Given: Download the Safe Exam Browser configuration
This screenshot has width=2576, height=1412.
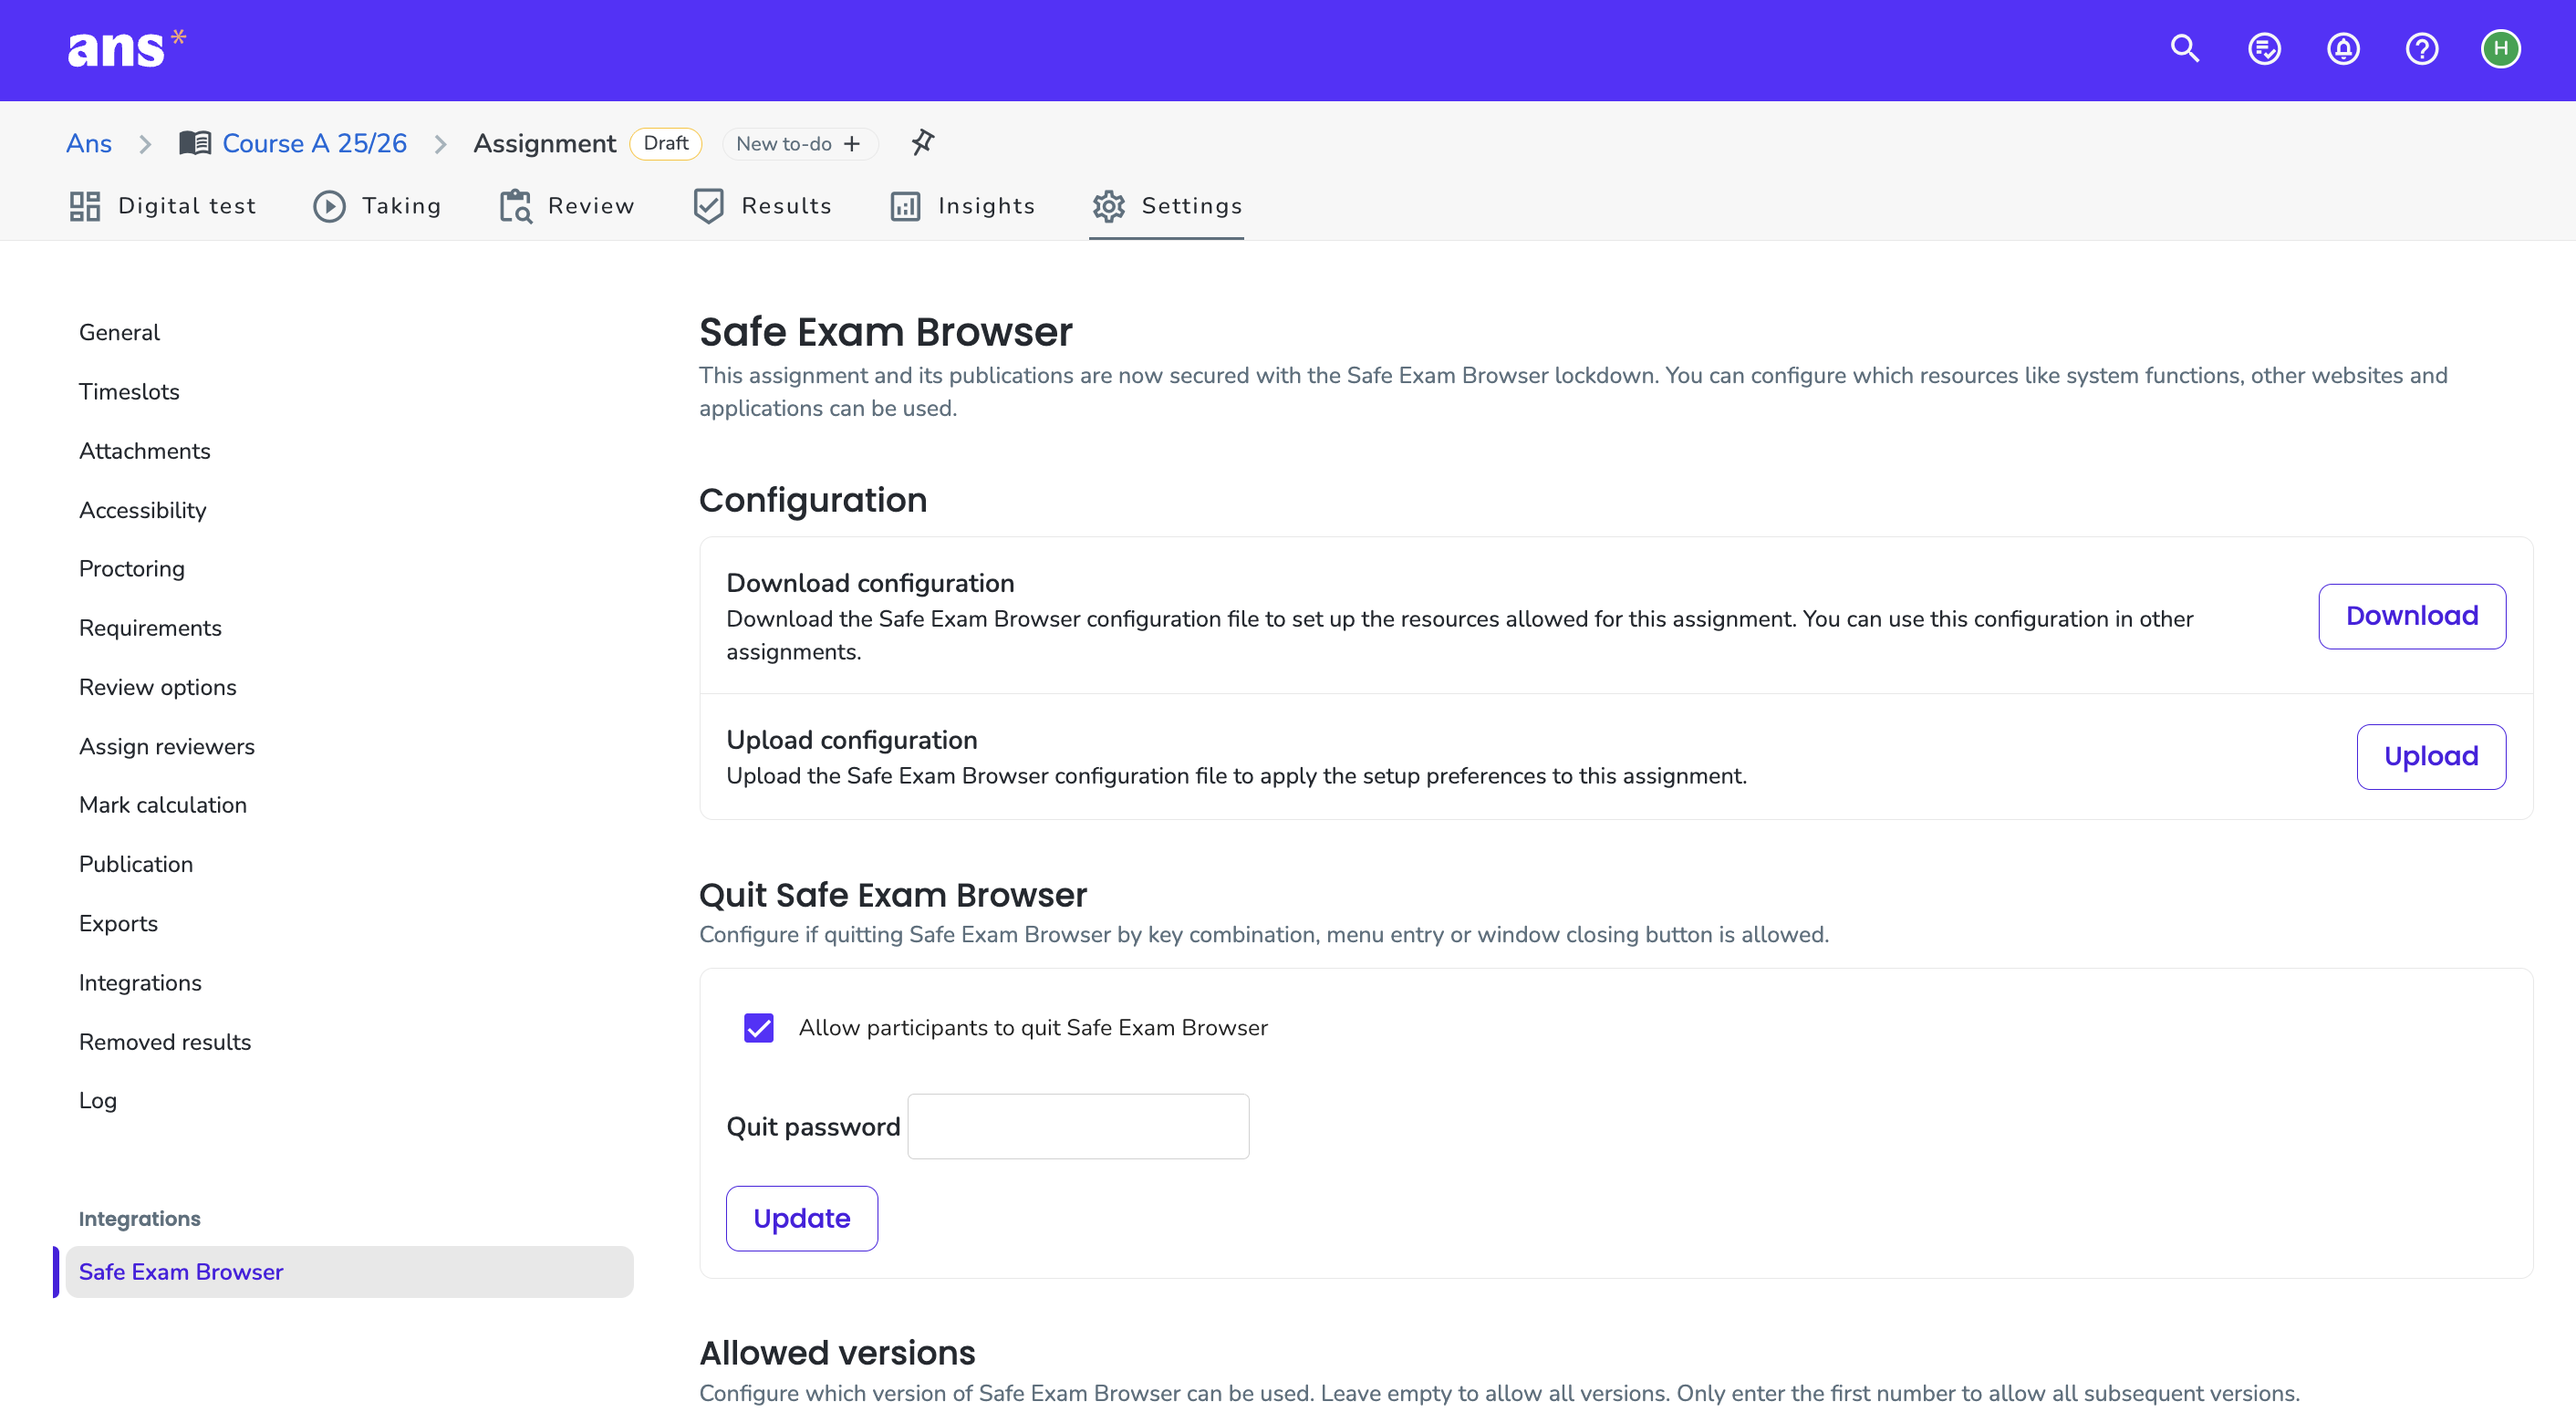Looking at the screenshot, I should click(x=2412, y=616).
